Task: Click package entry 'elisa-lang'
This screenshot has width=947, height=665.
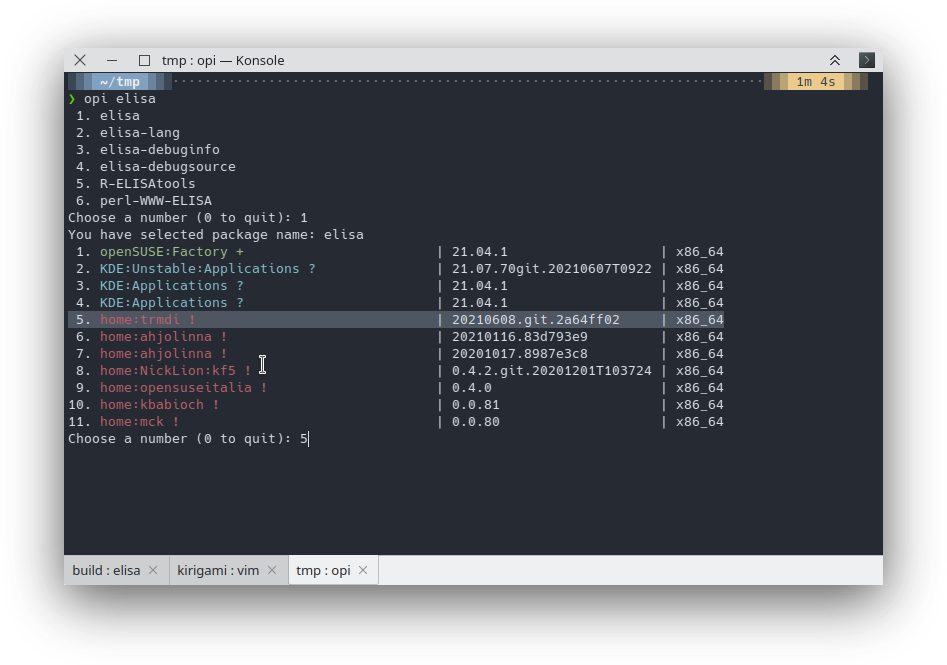Action: 140,132
